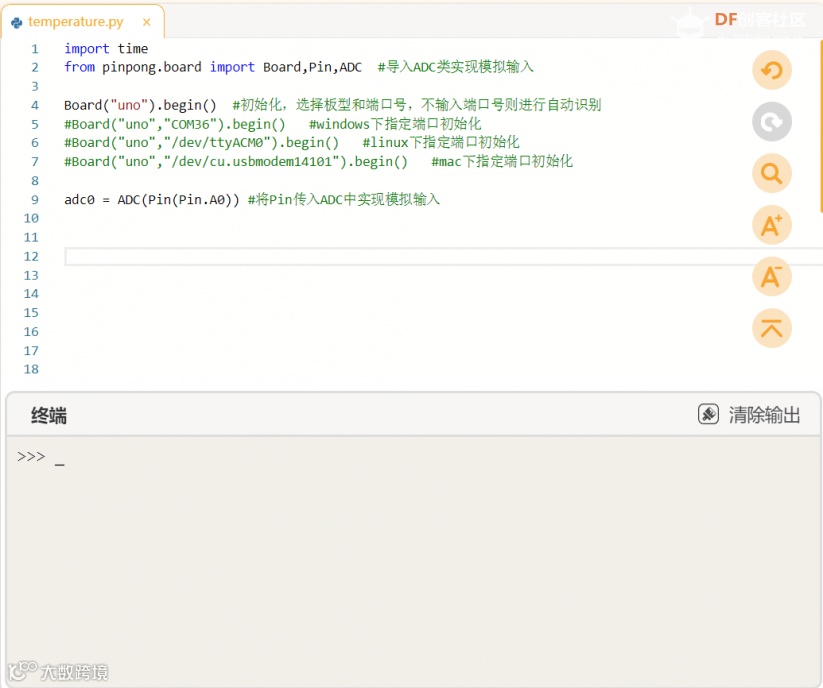Click the Python file icon on tab

[x=16, y=22]
